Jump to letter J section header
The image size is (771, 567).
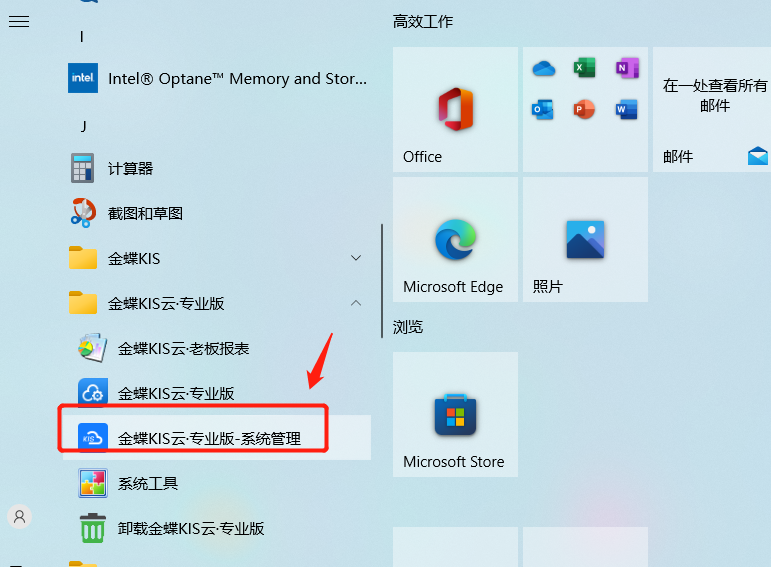tap(84, 126)
